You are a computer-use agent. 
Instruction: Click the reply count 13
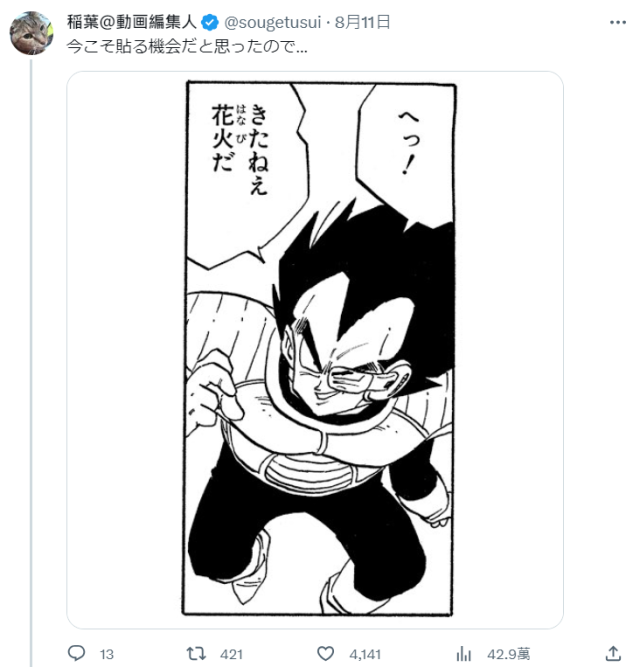(x=107, y=654)
